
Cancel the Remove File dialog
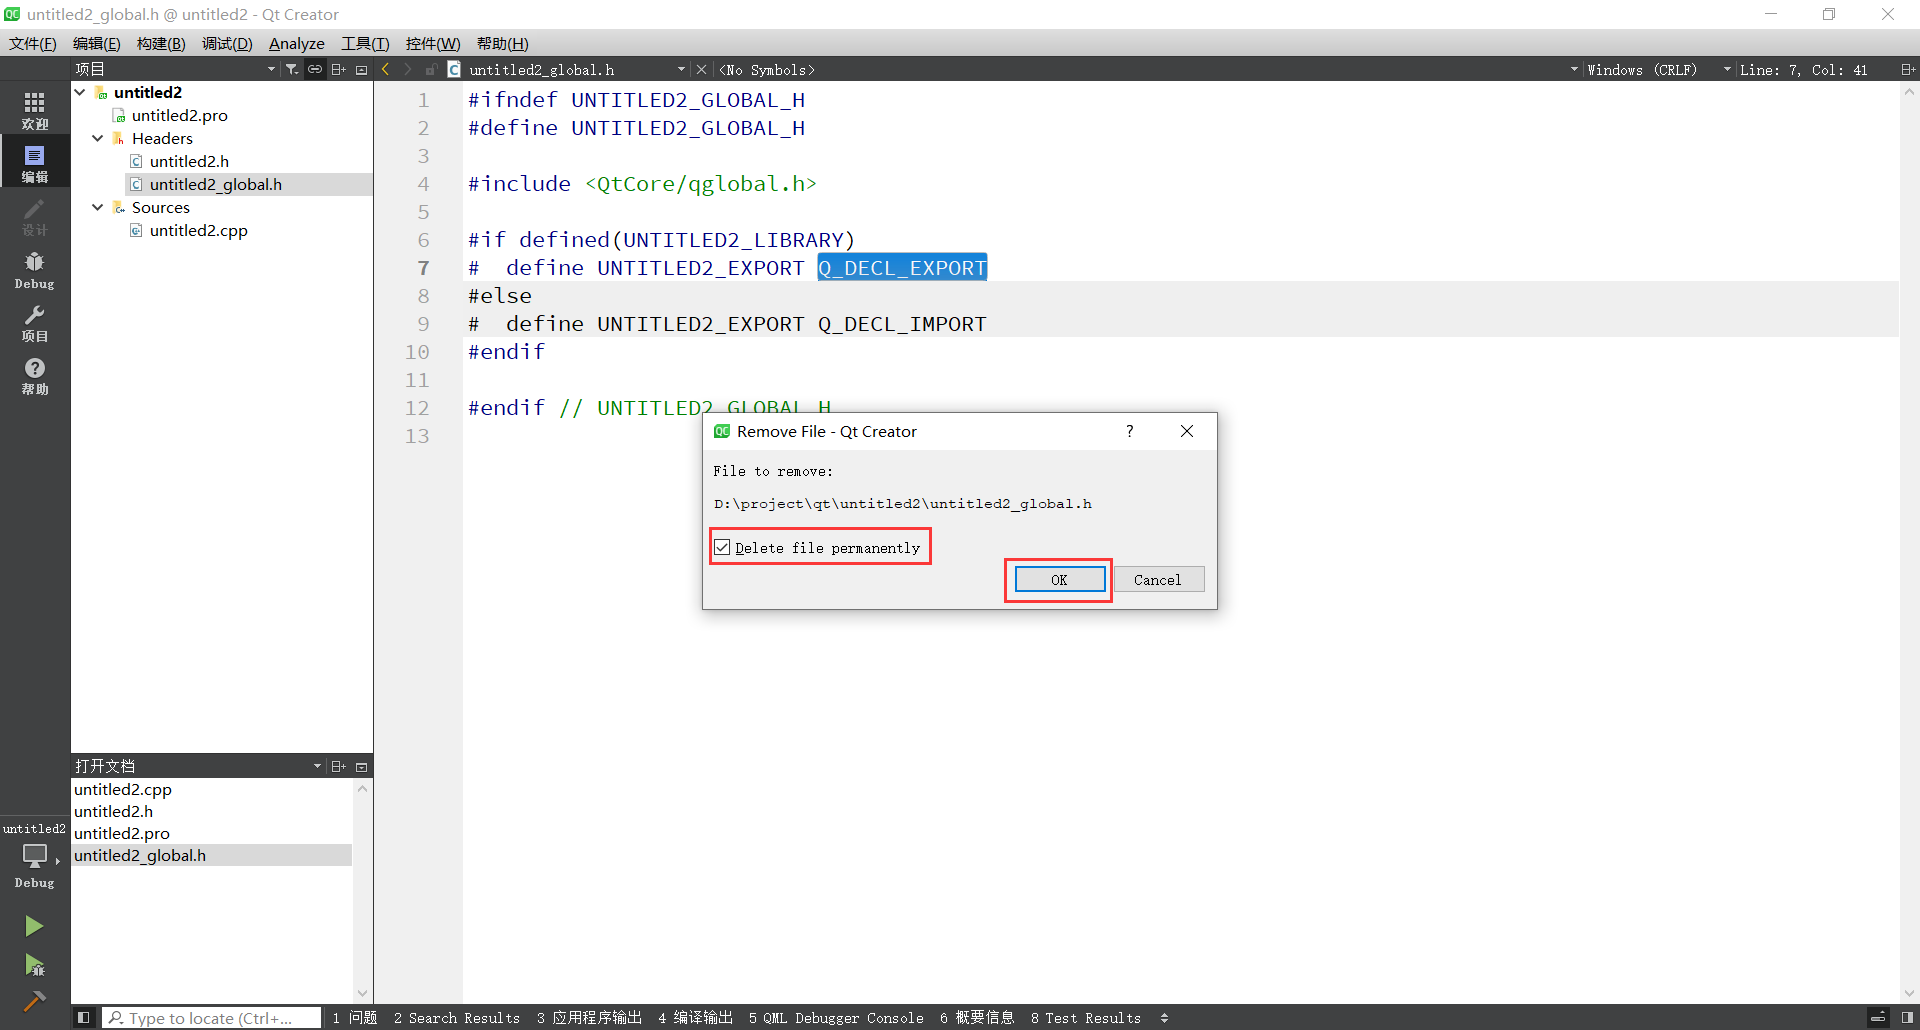pos(1158,580)
